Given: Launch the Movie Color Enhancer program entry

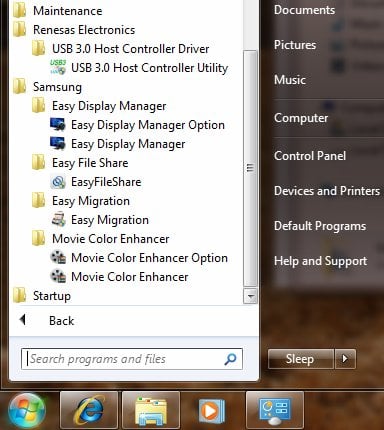Looking at the screenshot, I should click(x=127, y=277).
